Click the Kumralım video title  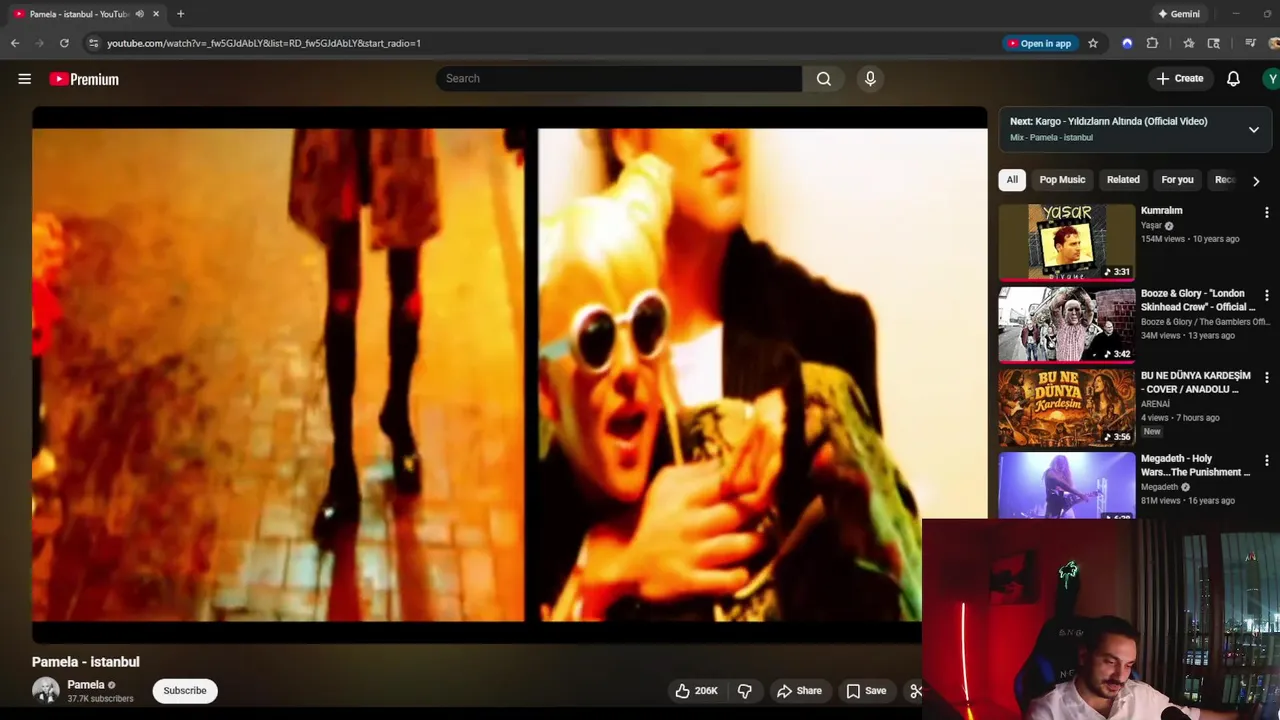click(1162, 211)
